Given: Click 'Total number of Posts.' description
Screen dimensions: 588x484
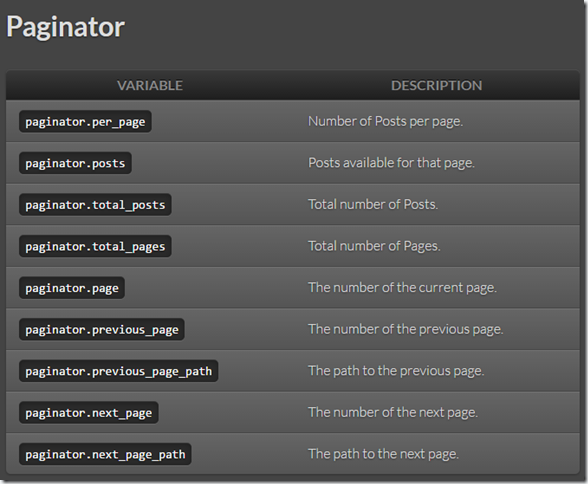Looking at the screenshot, I should (373, 205).
